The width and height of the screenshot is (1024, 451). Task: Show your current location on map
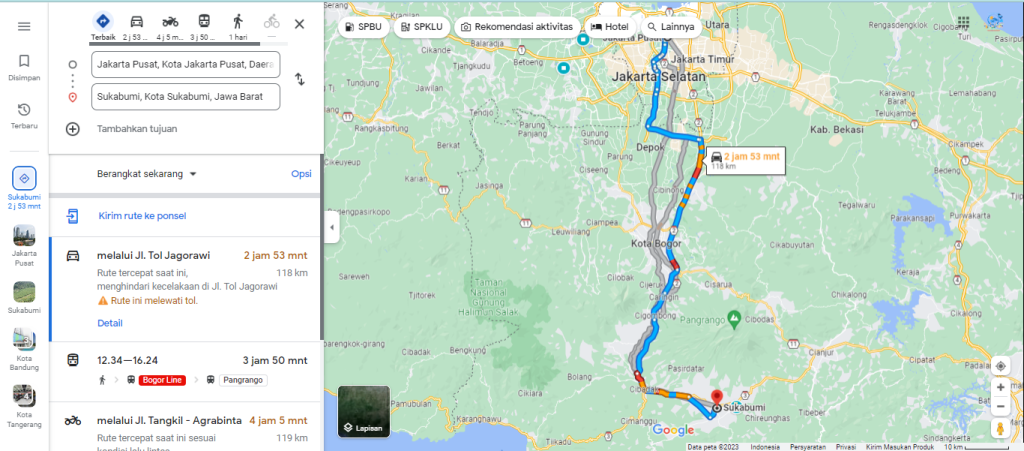(x=1000, y=365)
